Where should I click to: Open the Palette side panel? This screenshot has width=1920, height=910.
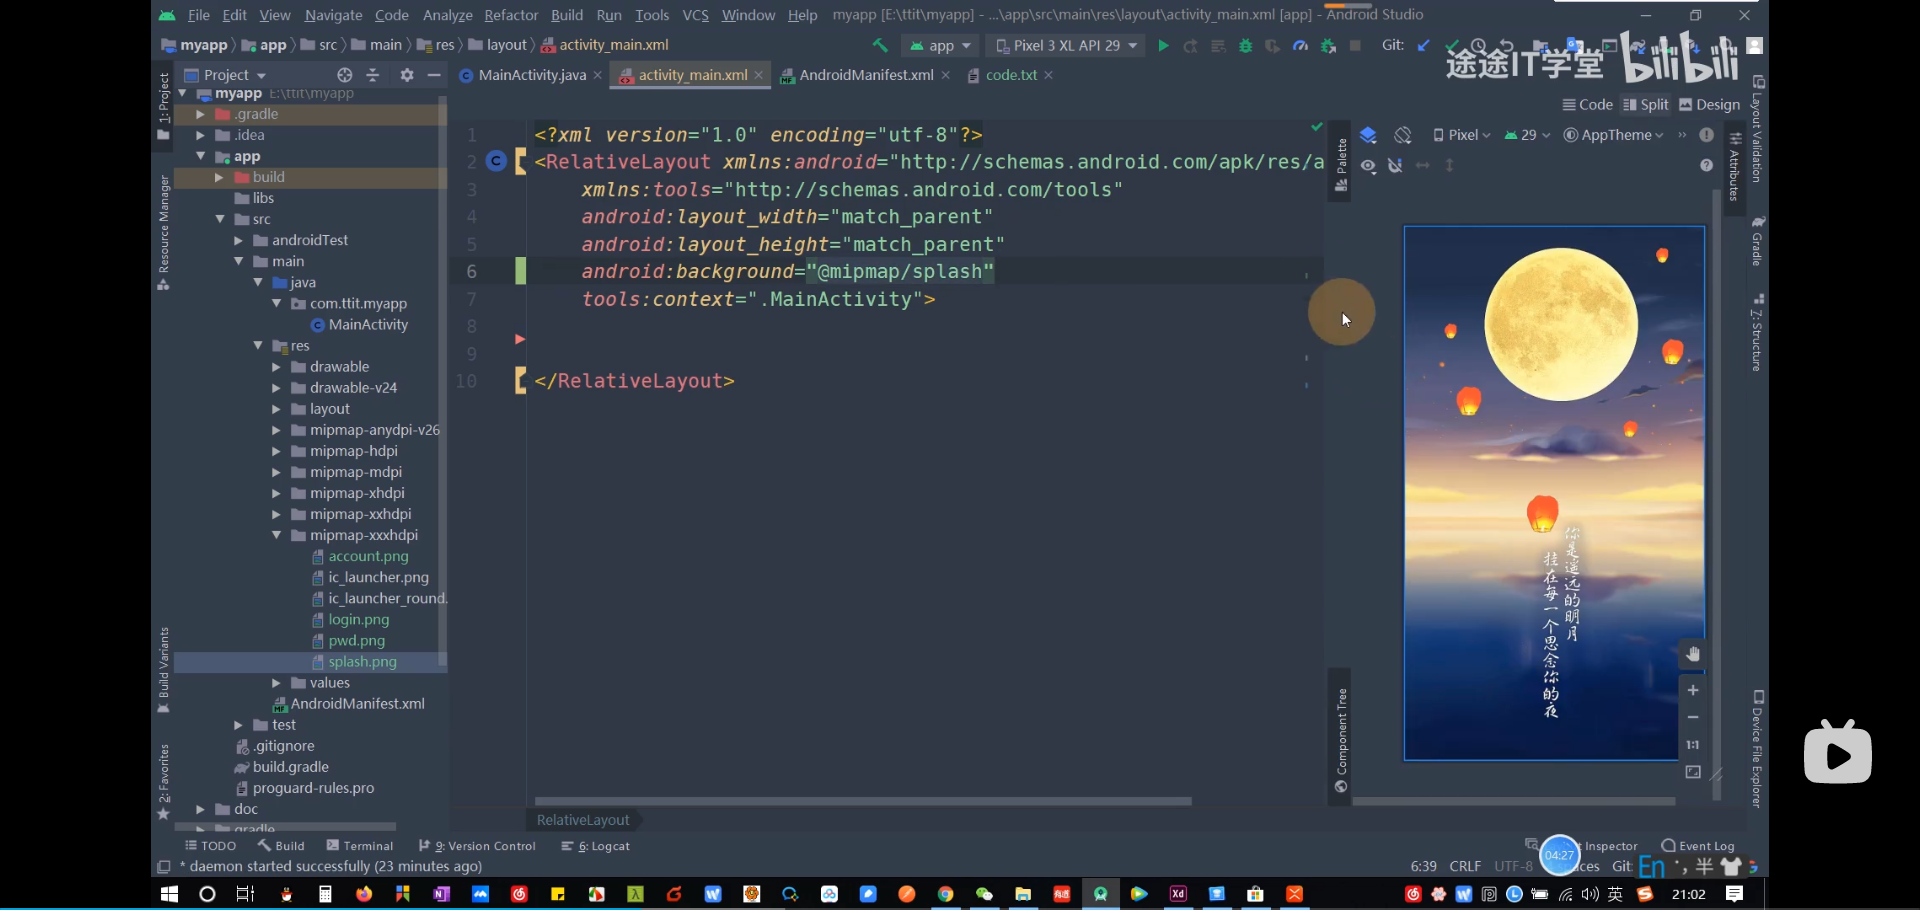(1341, 166)
